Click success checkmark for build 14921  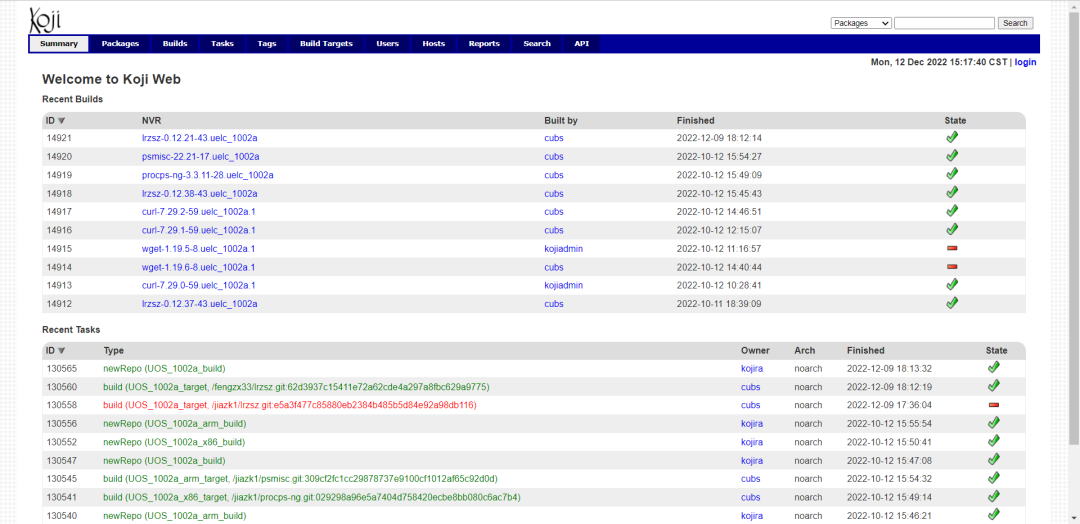tap(952, 137)
